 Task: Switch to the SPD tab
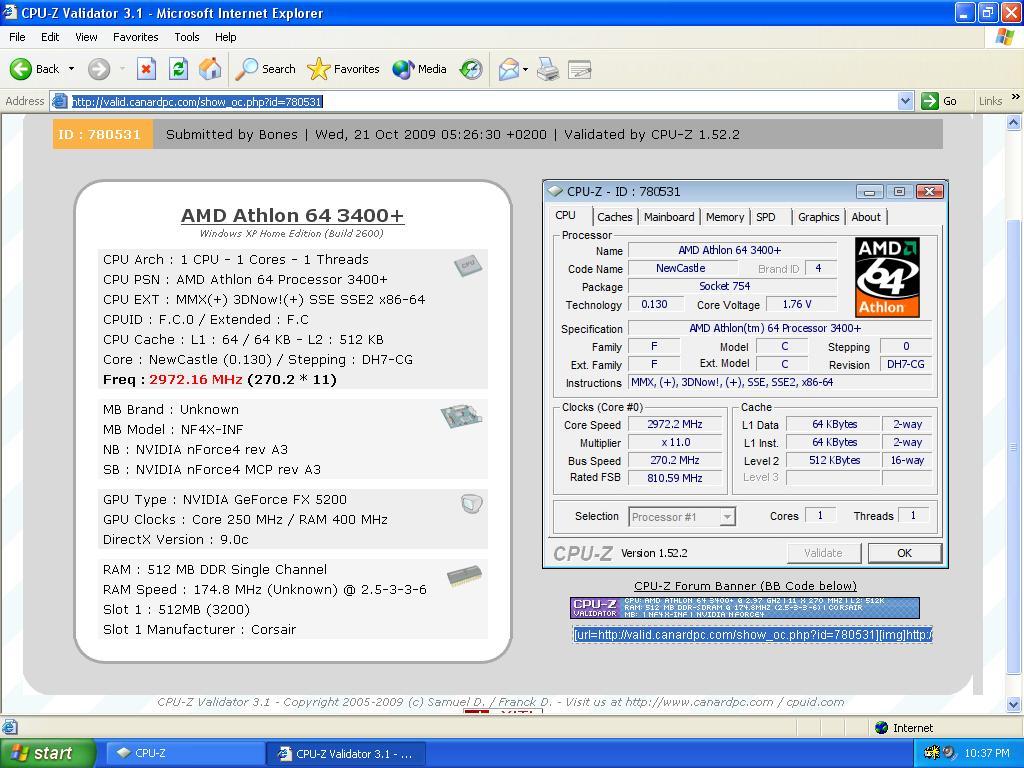tap(766, 217)
